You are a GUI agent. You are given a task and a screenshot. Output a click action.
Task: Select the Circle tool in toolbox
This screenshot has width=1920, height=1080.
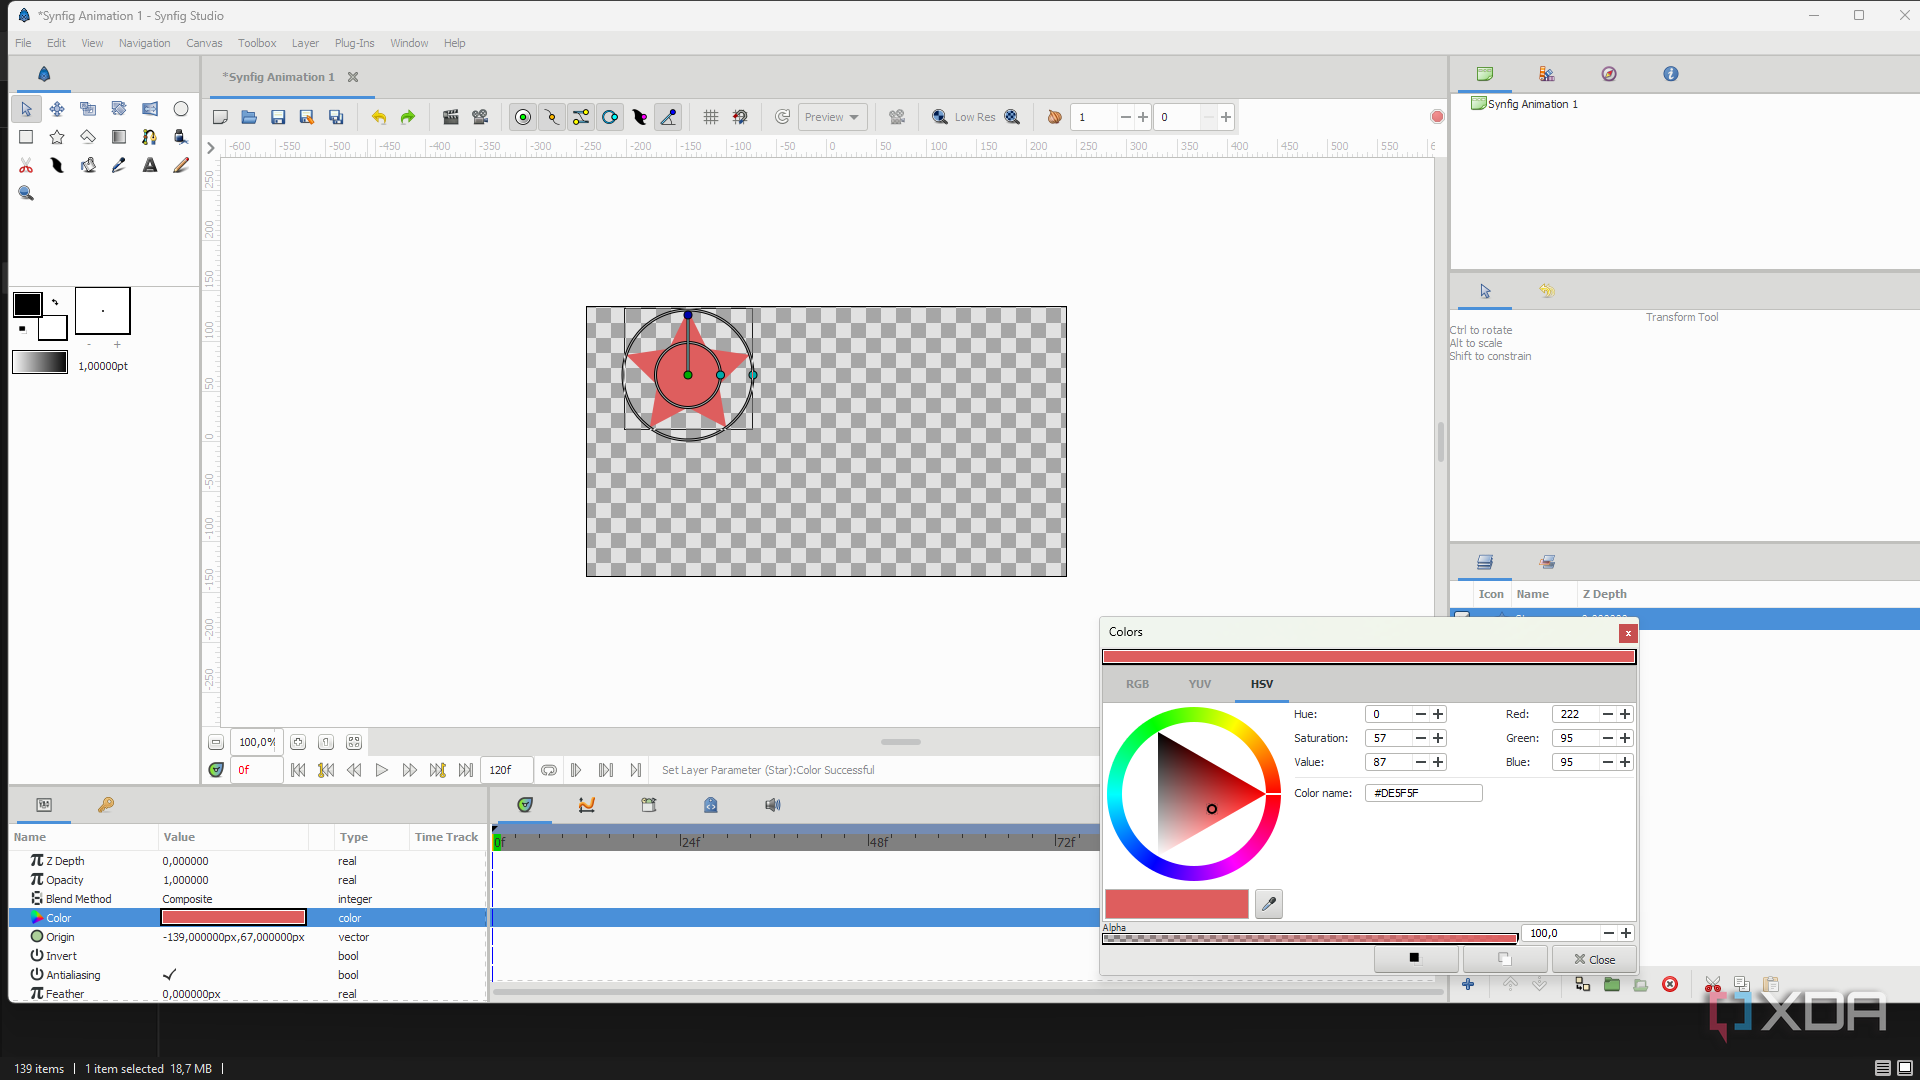(x=181, y=109)
